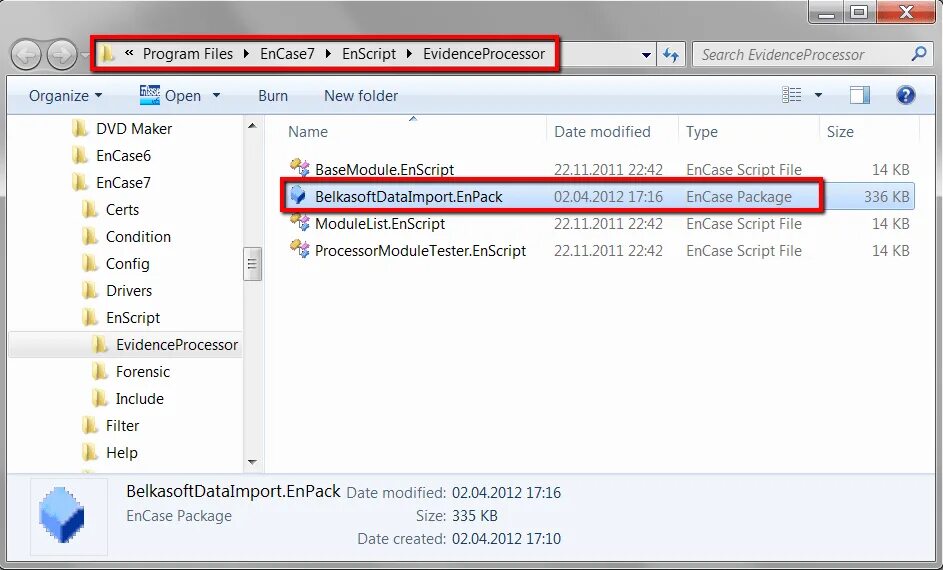Screen dimensions: 943x570
Task: Click the EnCase6 folder icon
Action: [79, 156]
